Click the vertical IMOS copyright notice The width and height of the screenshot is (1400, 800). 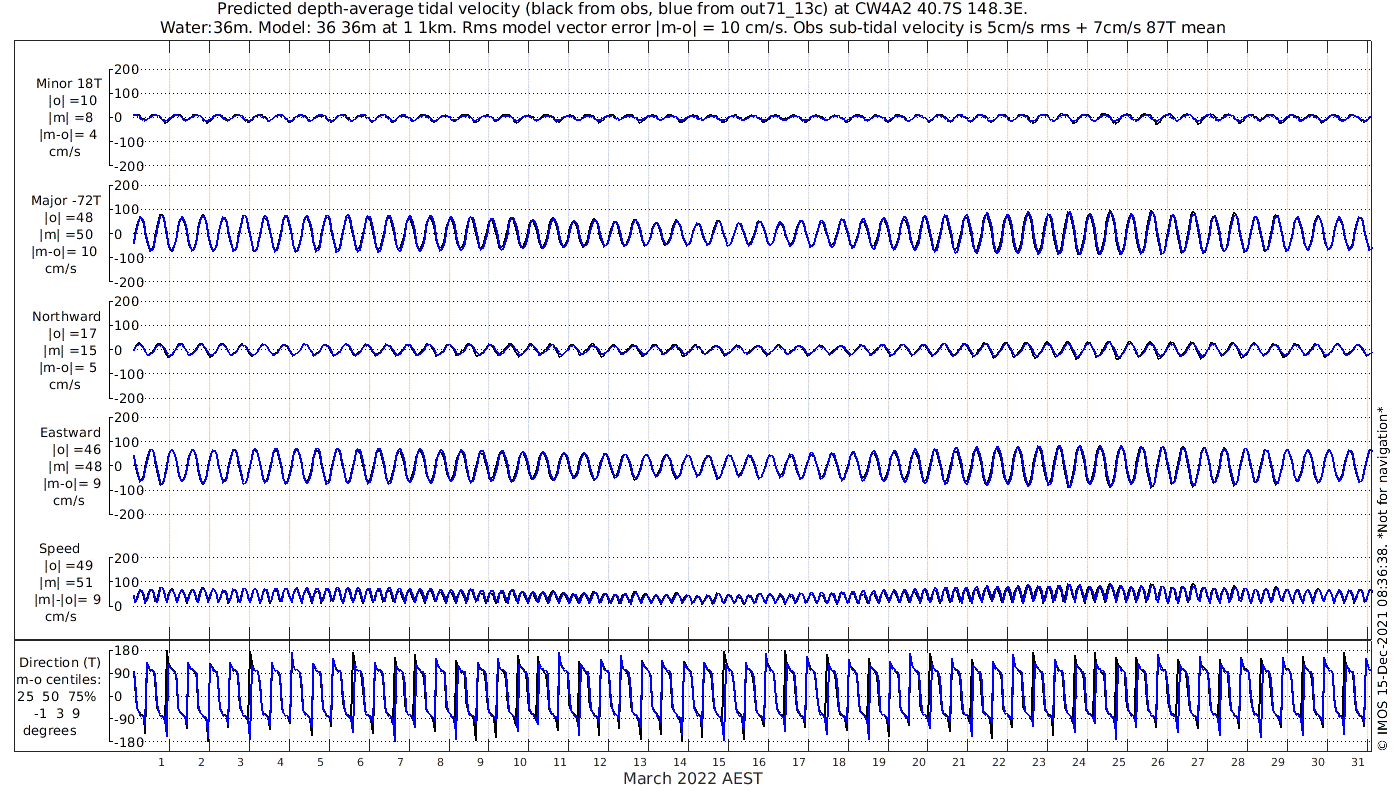1382,577
